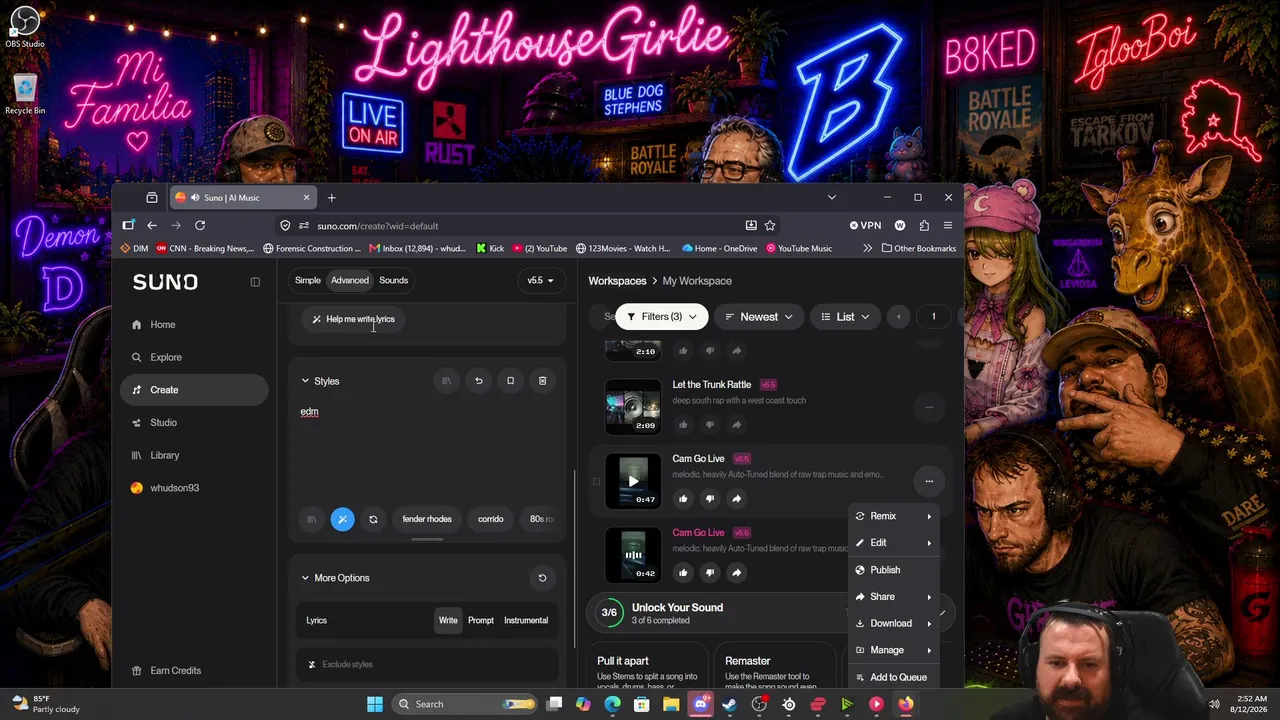Reset More Options with the reset icon
The height and width of the screenshot is (720, 1280).
(542, 578)
